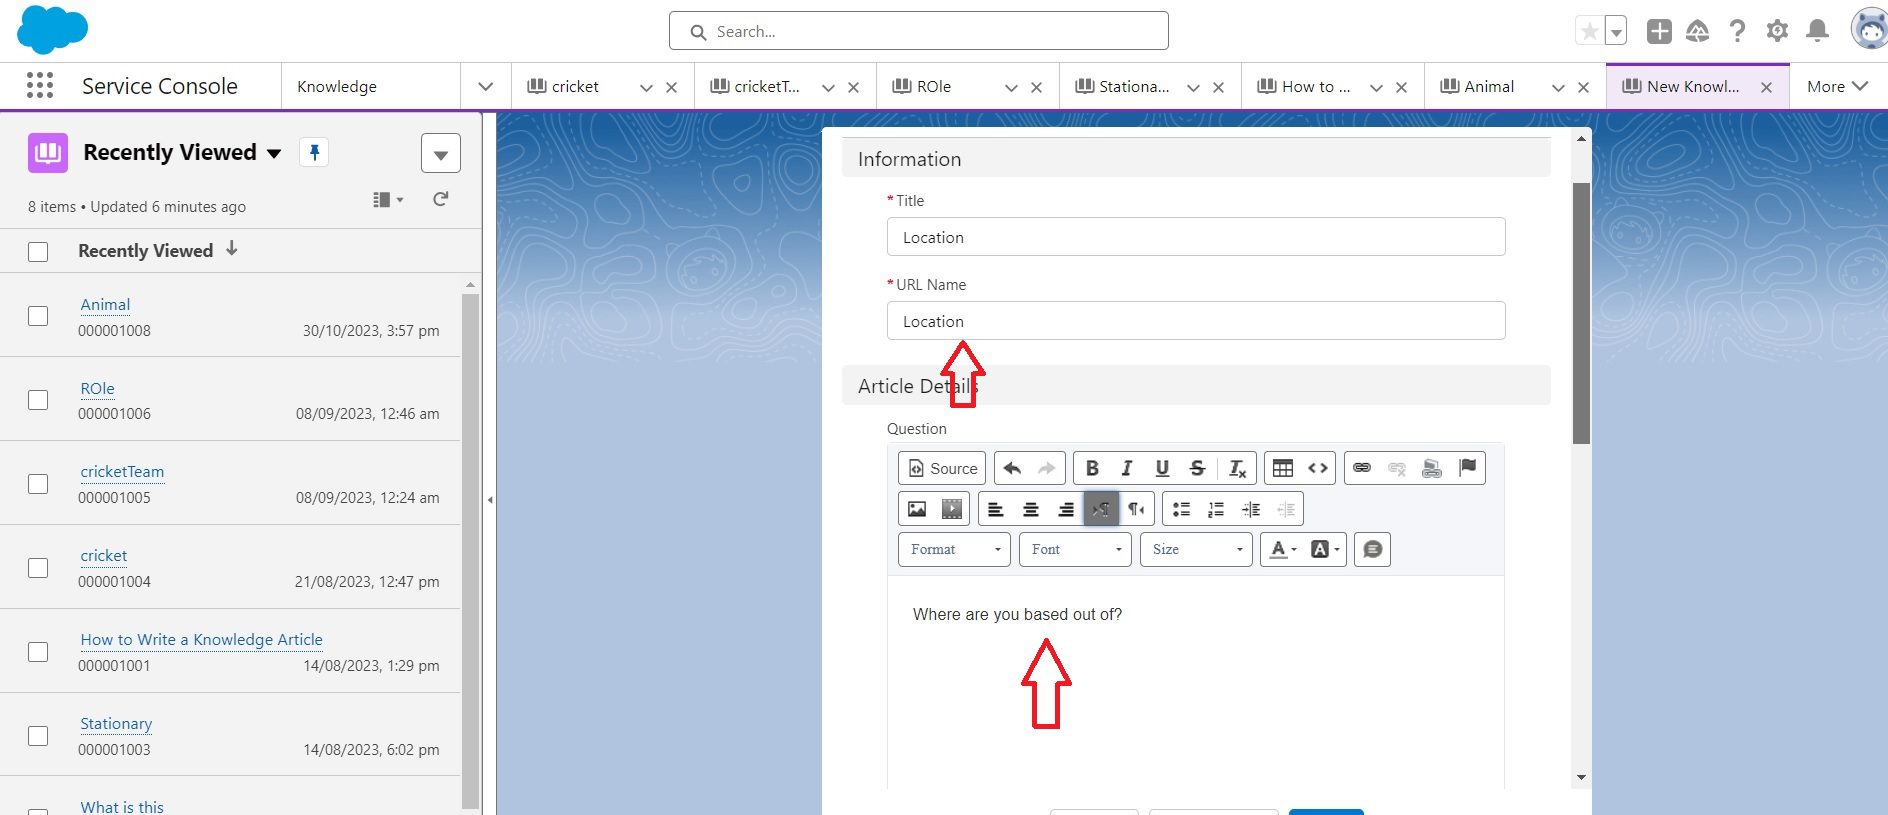Pin the Recently Viewed list view

314,152
